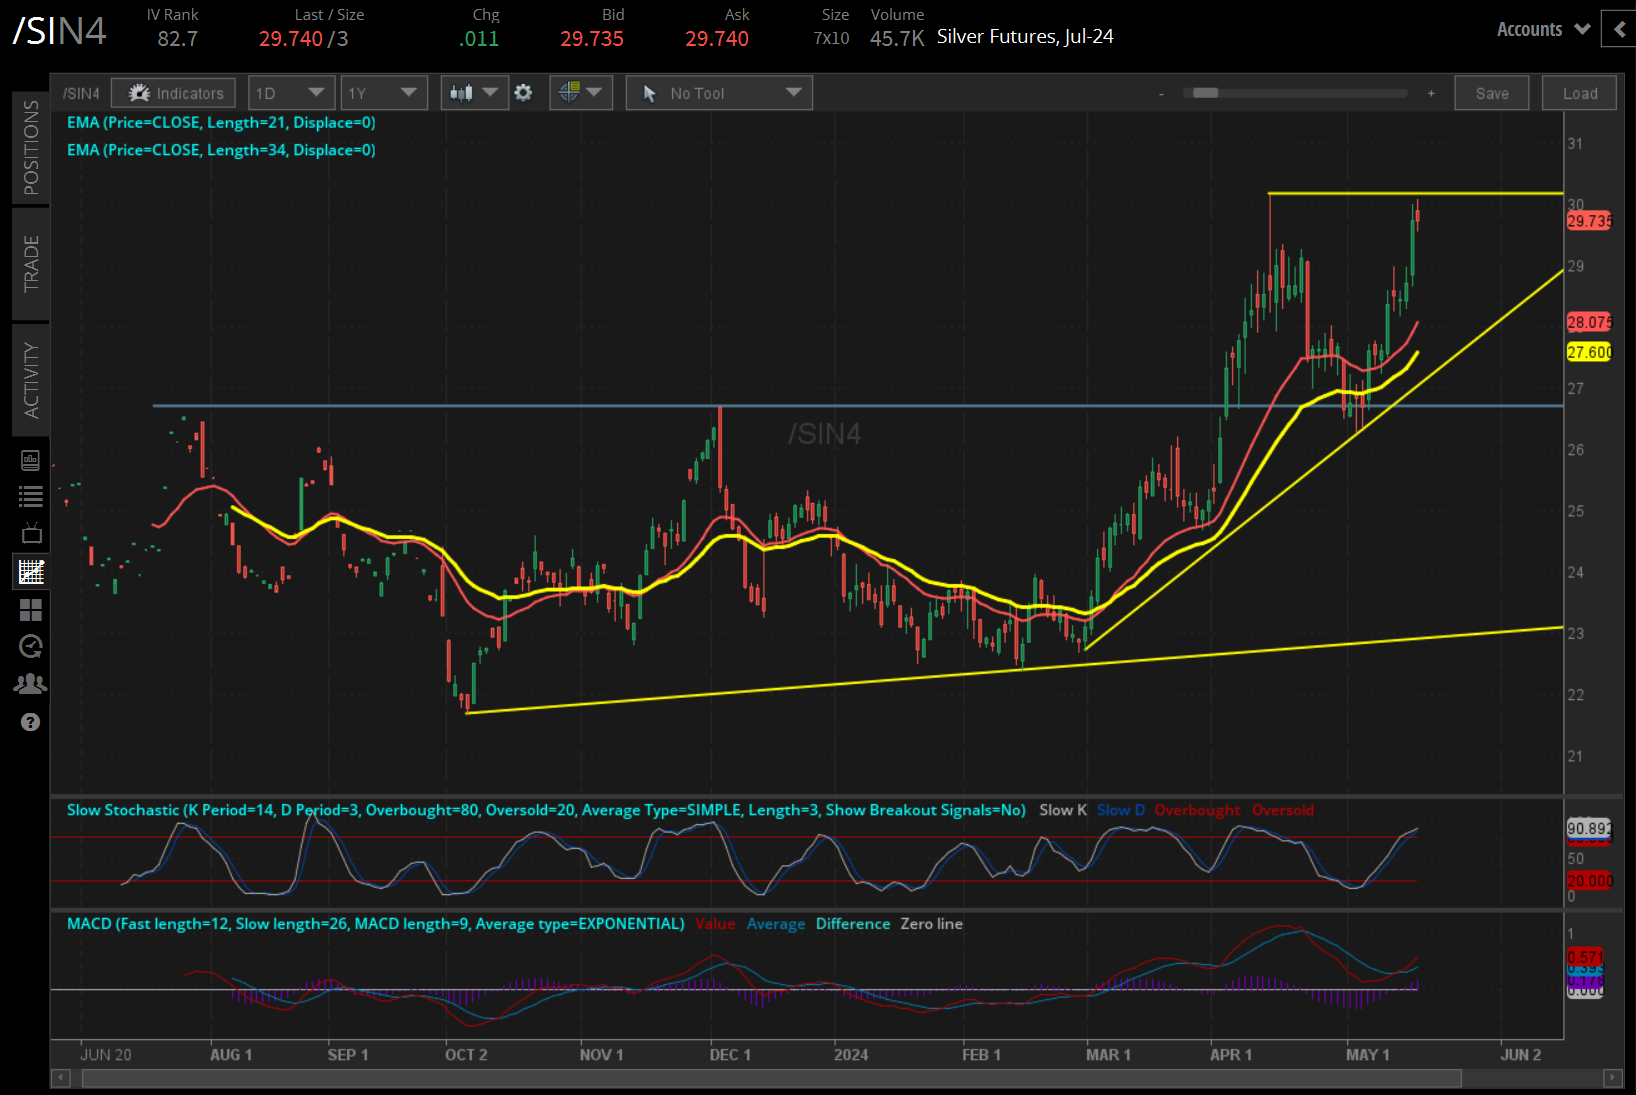
Task: Open chart settings with the gear icon
Action: (x=523, y=92)
